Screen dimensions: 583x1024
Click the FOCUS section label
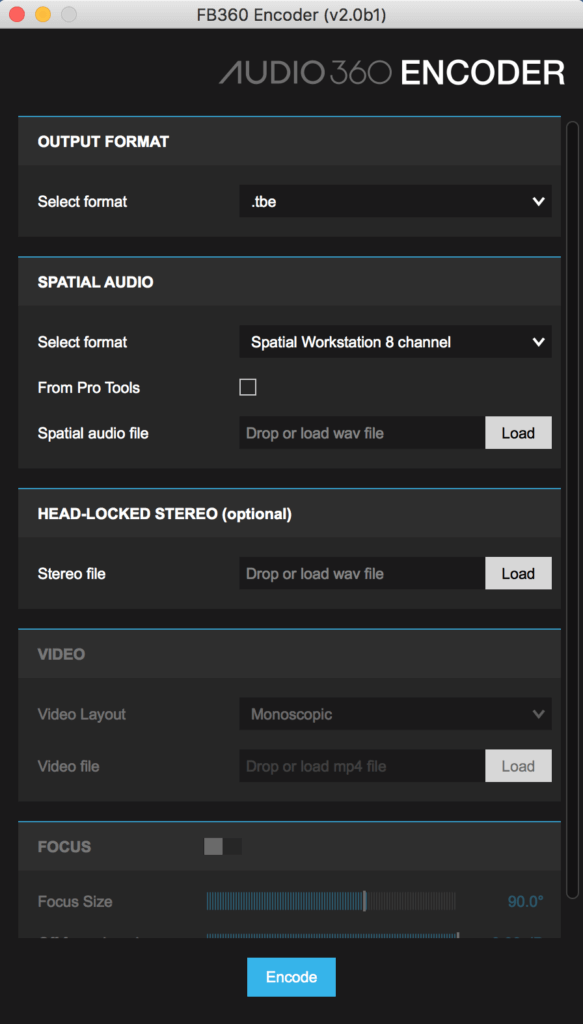(64, 846)
